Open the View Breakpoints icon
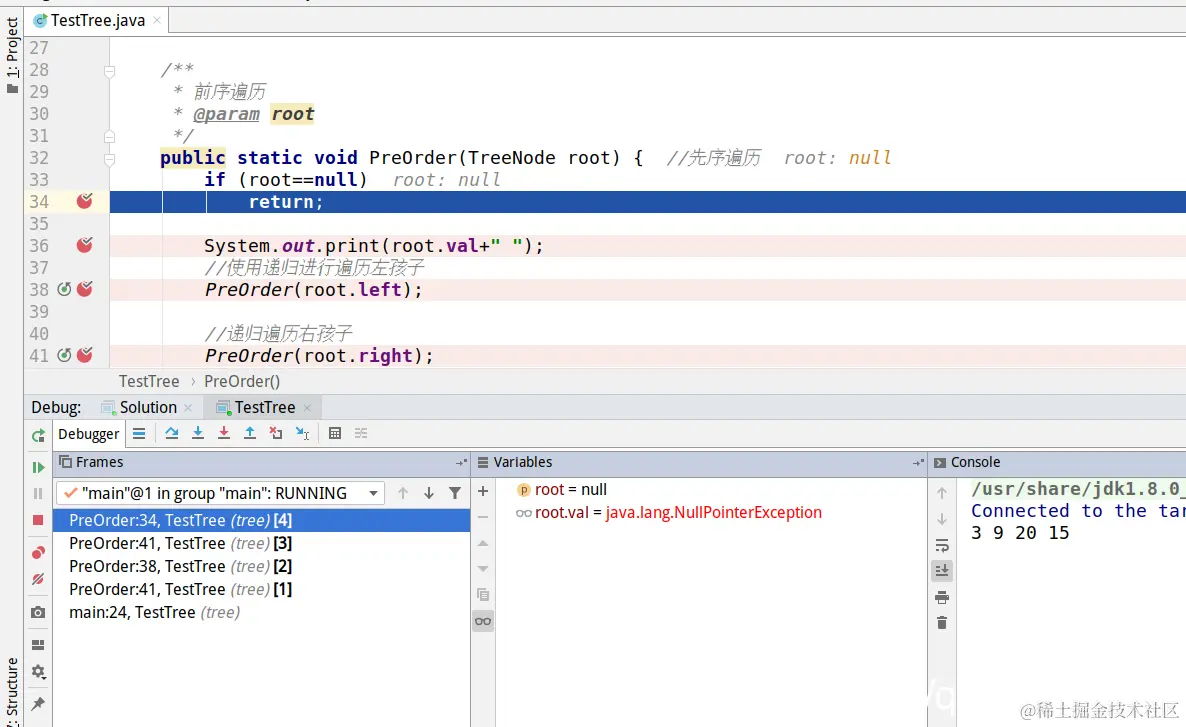The width and height of the screenshot is (1186, 727). click(x=38, y=553)
